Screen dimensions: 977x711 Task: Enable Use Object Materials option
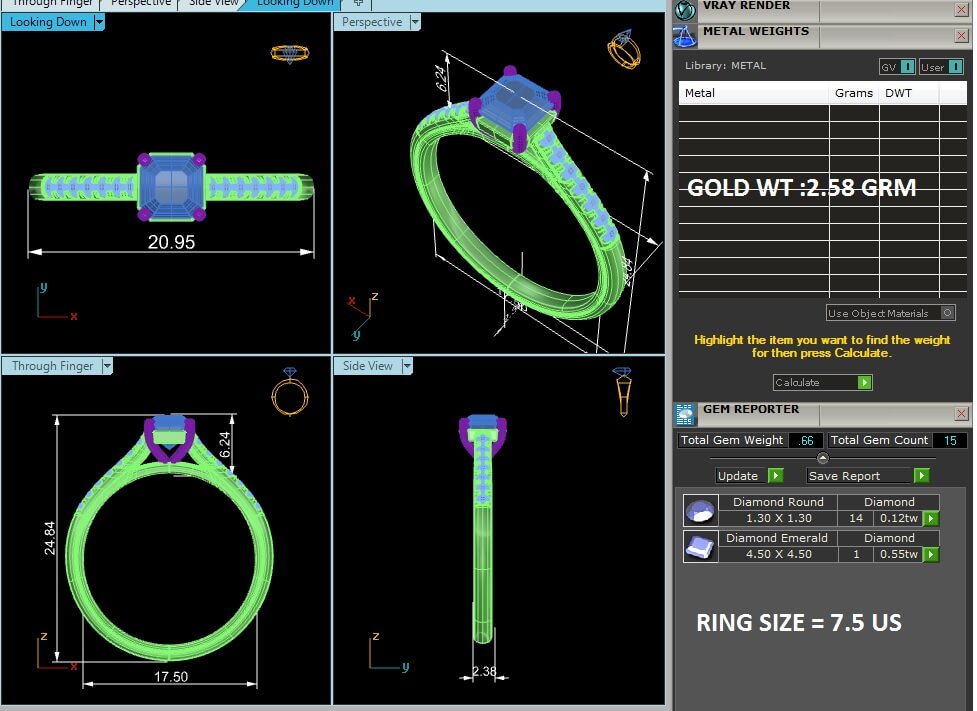coord(947,313)
